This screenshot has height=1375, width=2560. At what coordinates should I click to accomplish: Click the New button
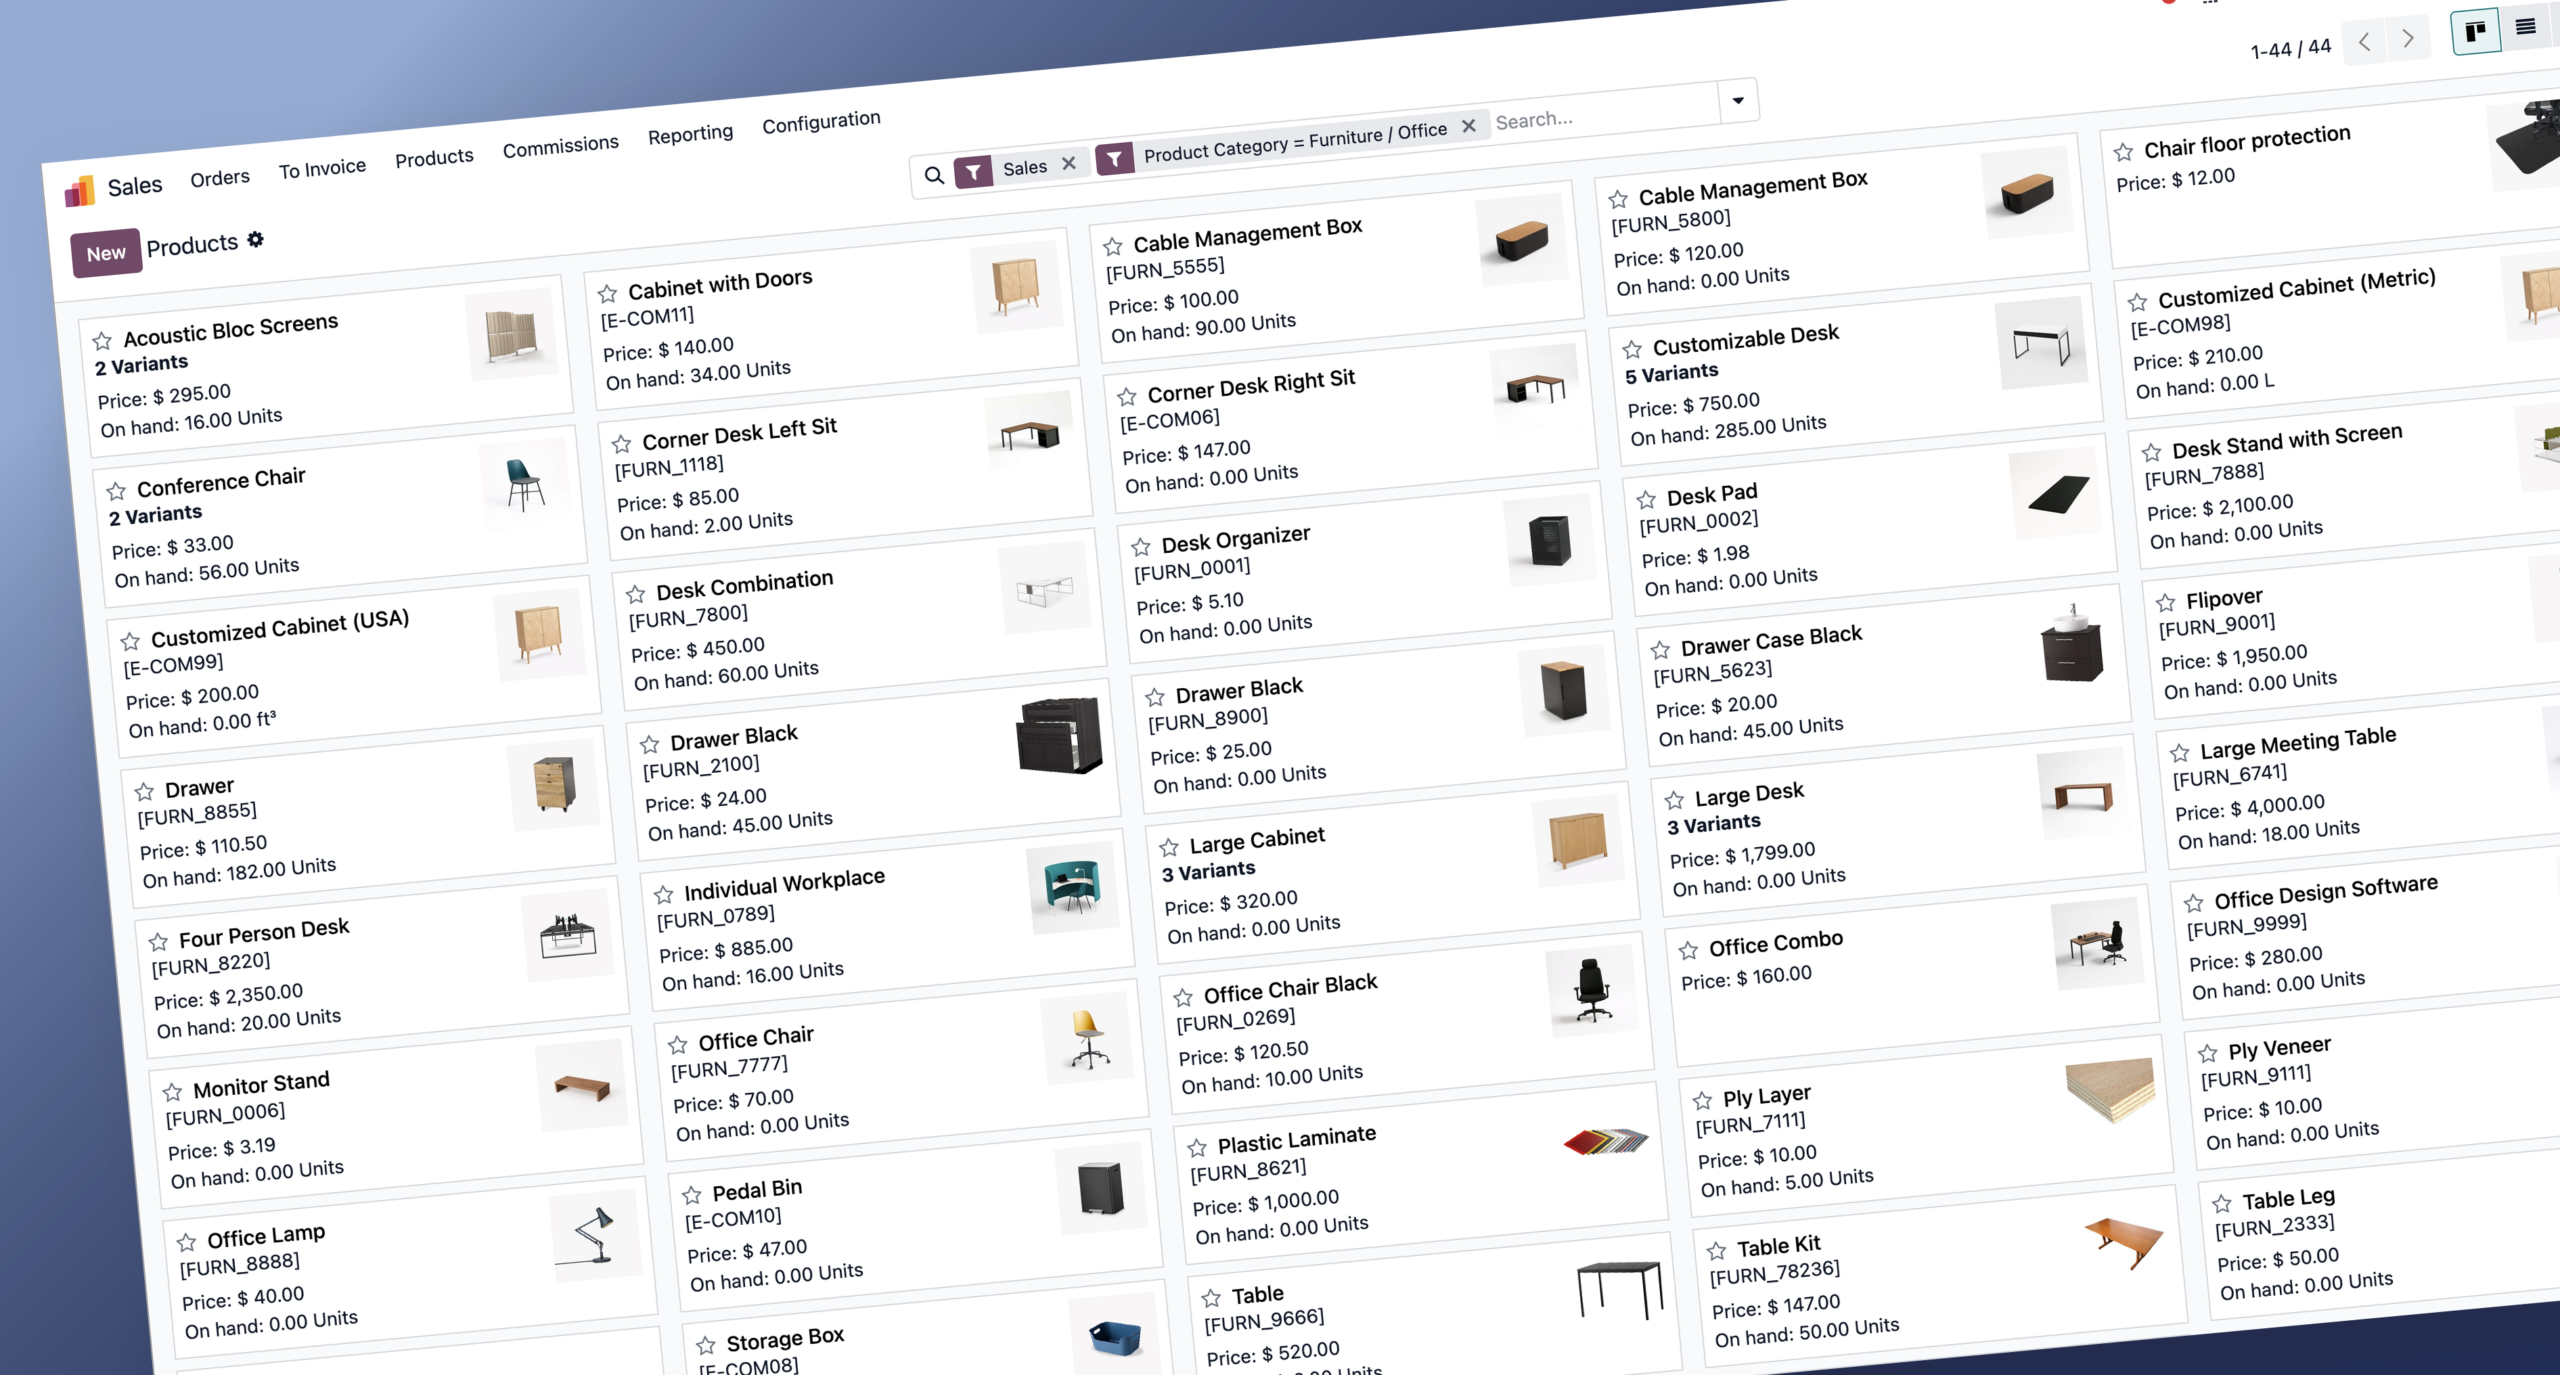click(105, 254)
